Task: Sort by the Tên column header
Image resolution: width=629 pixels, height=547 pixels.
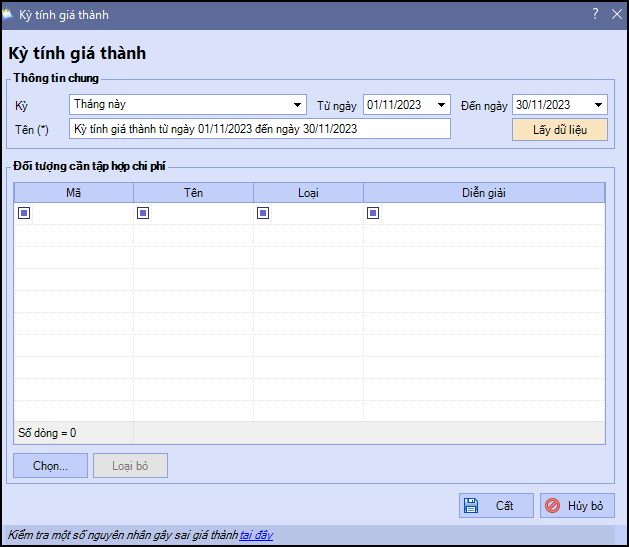Action: [193, 192]
